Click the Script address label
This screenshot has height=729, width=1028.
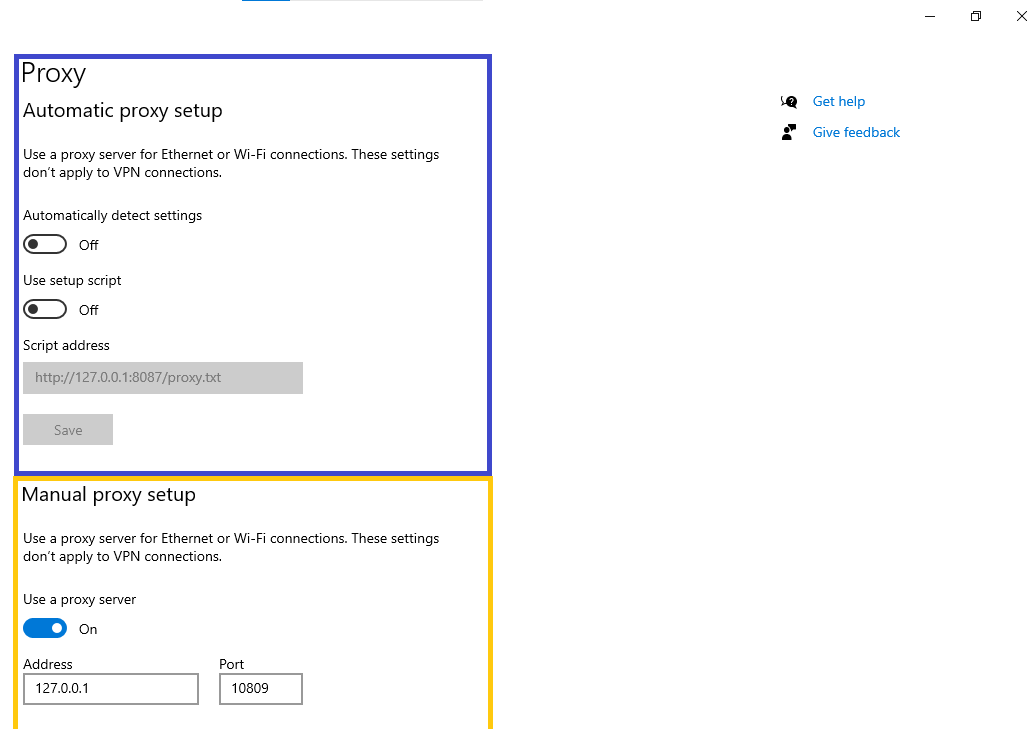[x=66, y=345]
